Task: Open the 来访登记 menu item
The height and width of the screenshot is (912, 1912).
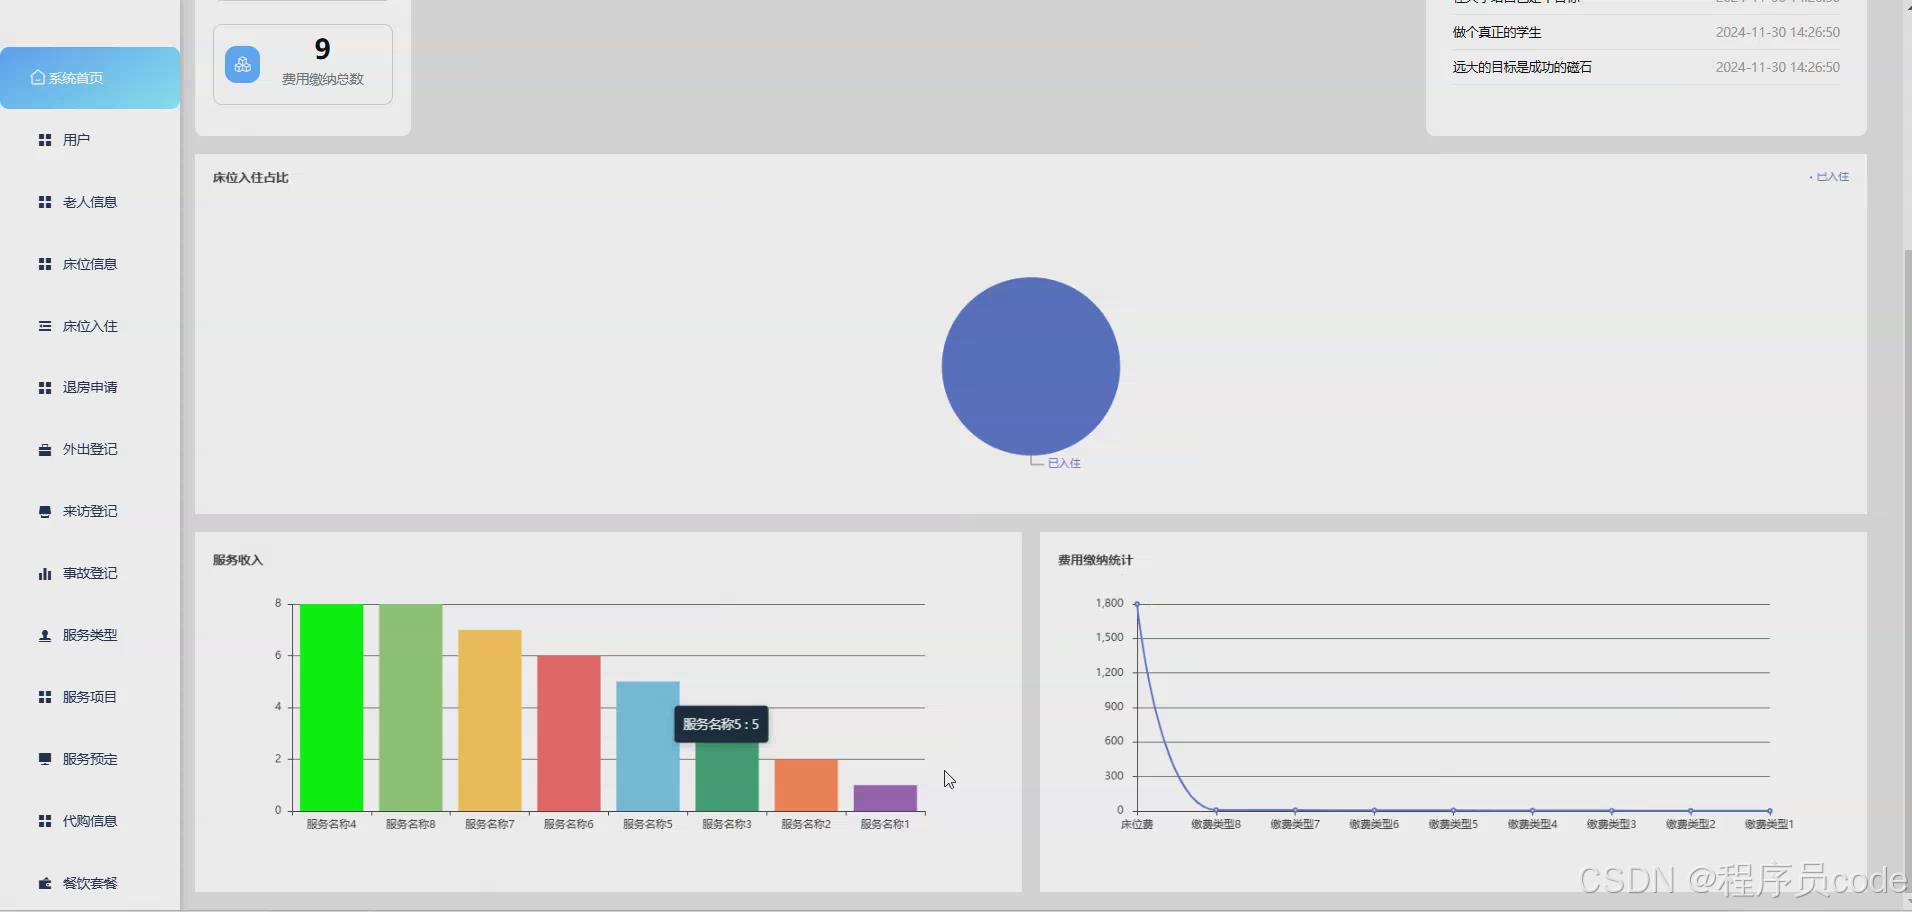Action: [x=90, y=512]
